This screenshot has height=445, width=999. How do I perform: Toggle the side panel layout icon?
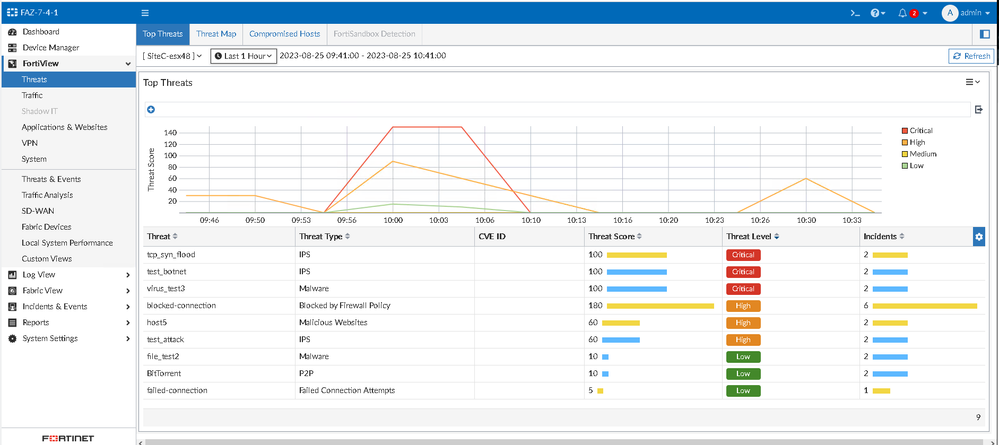coord(984,34)
